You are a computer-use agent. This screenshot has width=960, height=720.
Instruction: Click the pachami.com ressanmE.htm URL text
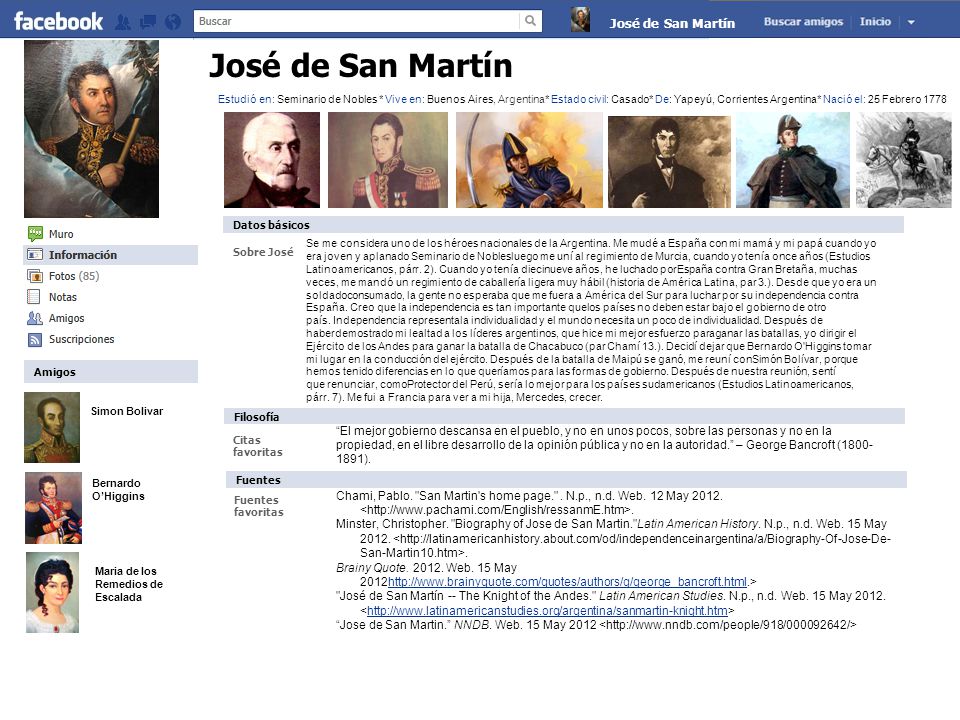[x=498, y=509]
